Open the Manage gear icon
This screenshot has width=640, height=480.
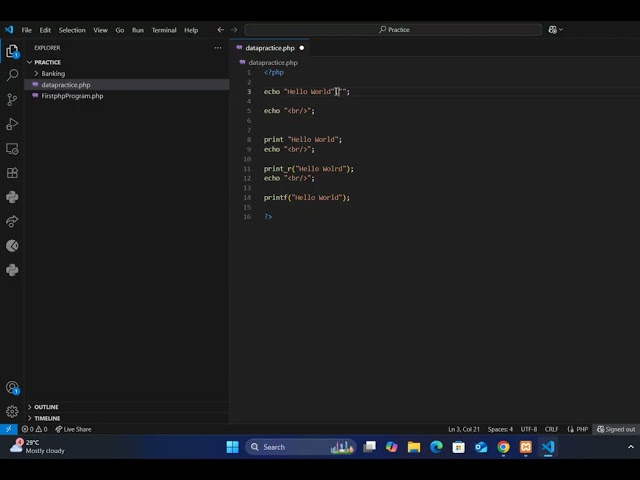(x=12, y=411)
